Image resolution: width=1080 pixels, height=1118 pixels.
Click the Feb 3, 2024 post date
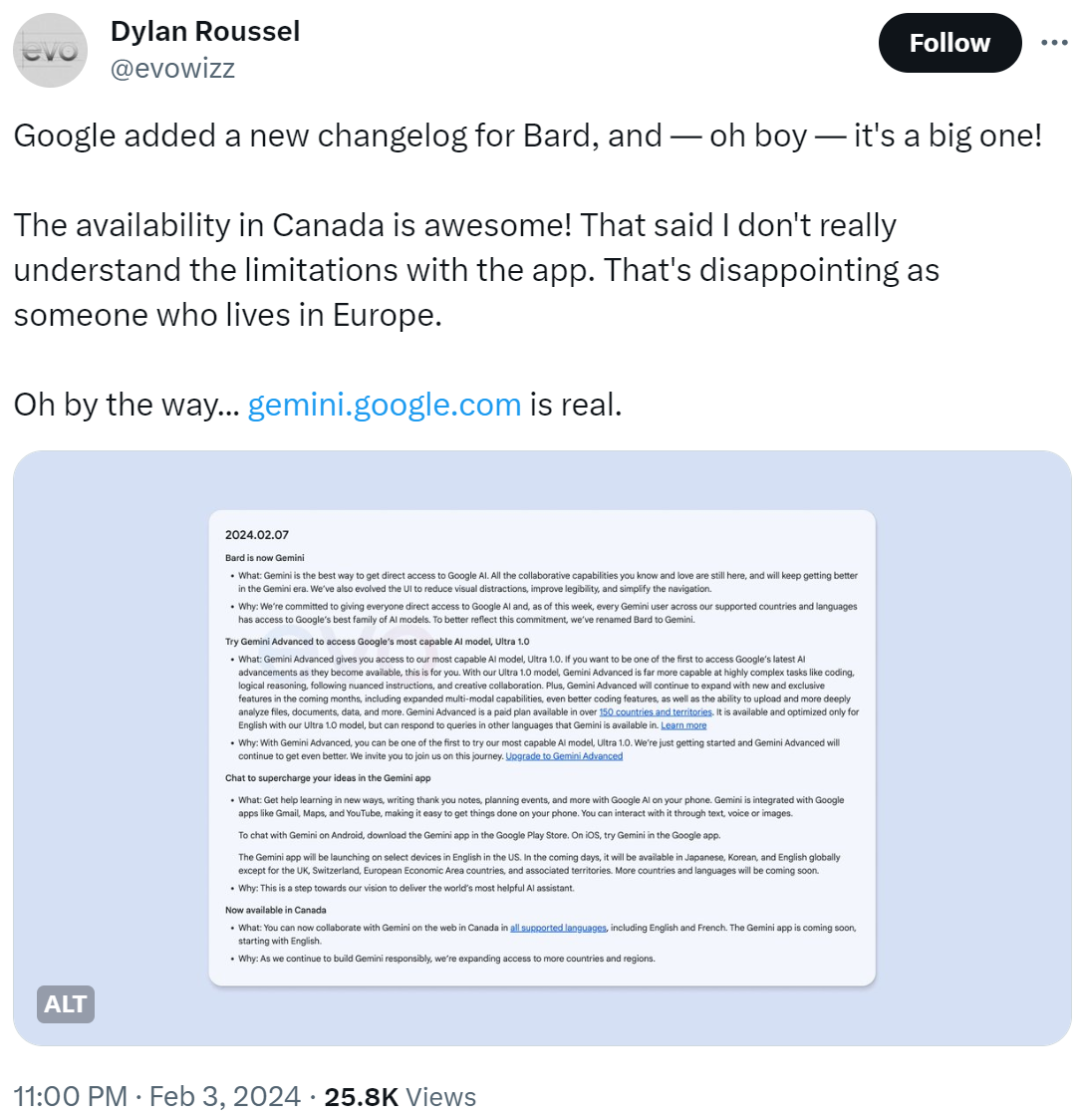point(224,1096)
